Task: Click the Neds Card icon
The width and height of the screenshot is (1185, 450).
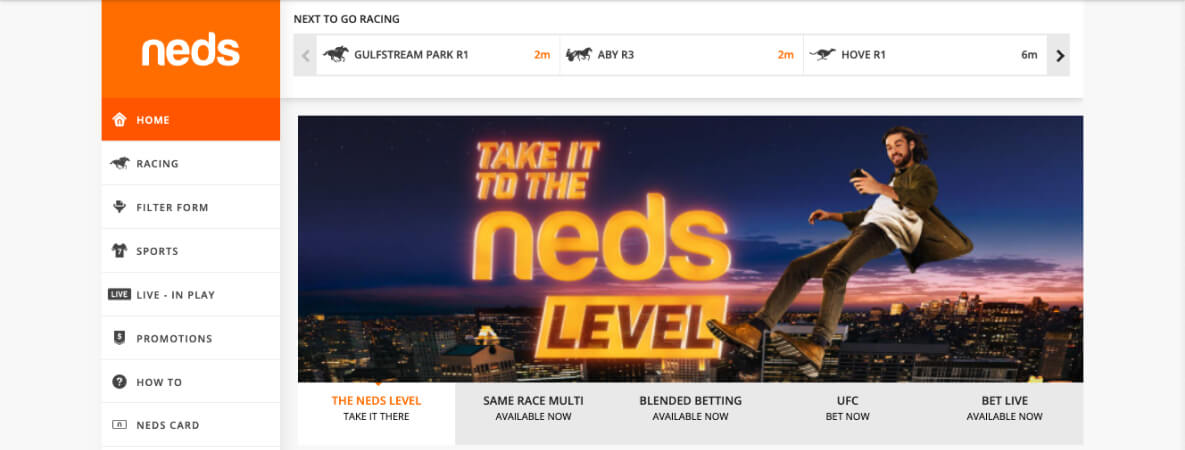Action: pos(119,425)
